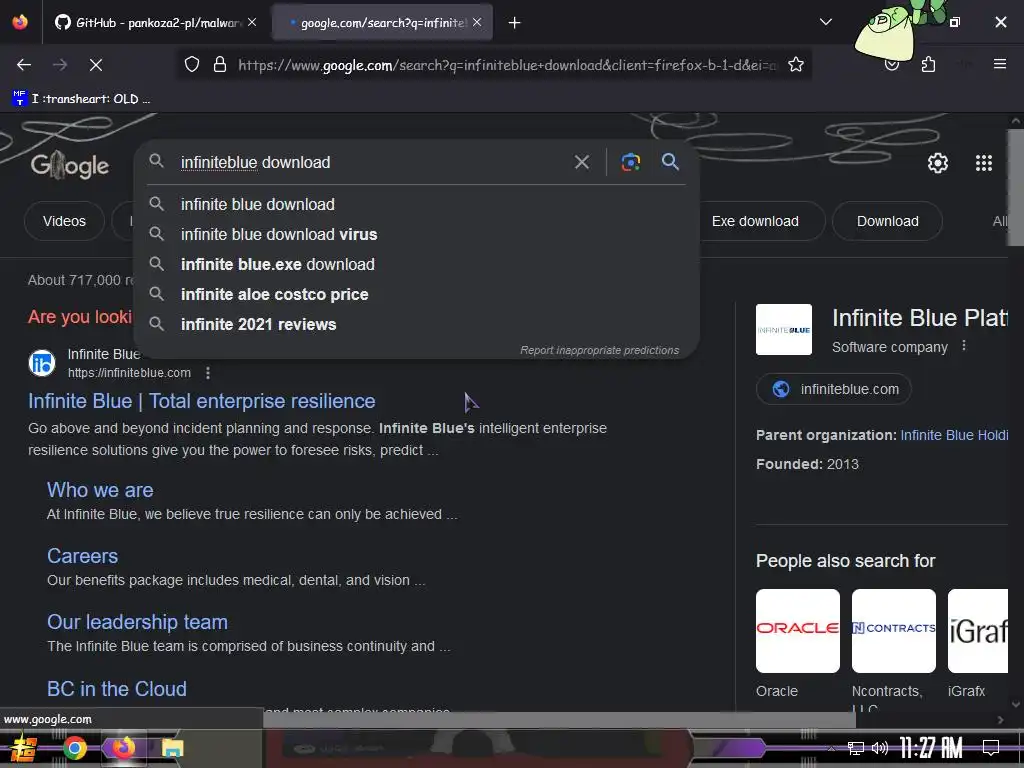The width and height of the screenshot is (1024, 768).
Task: Select the Download filter chip
Action: click(888, 221)
